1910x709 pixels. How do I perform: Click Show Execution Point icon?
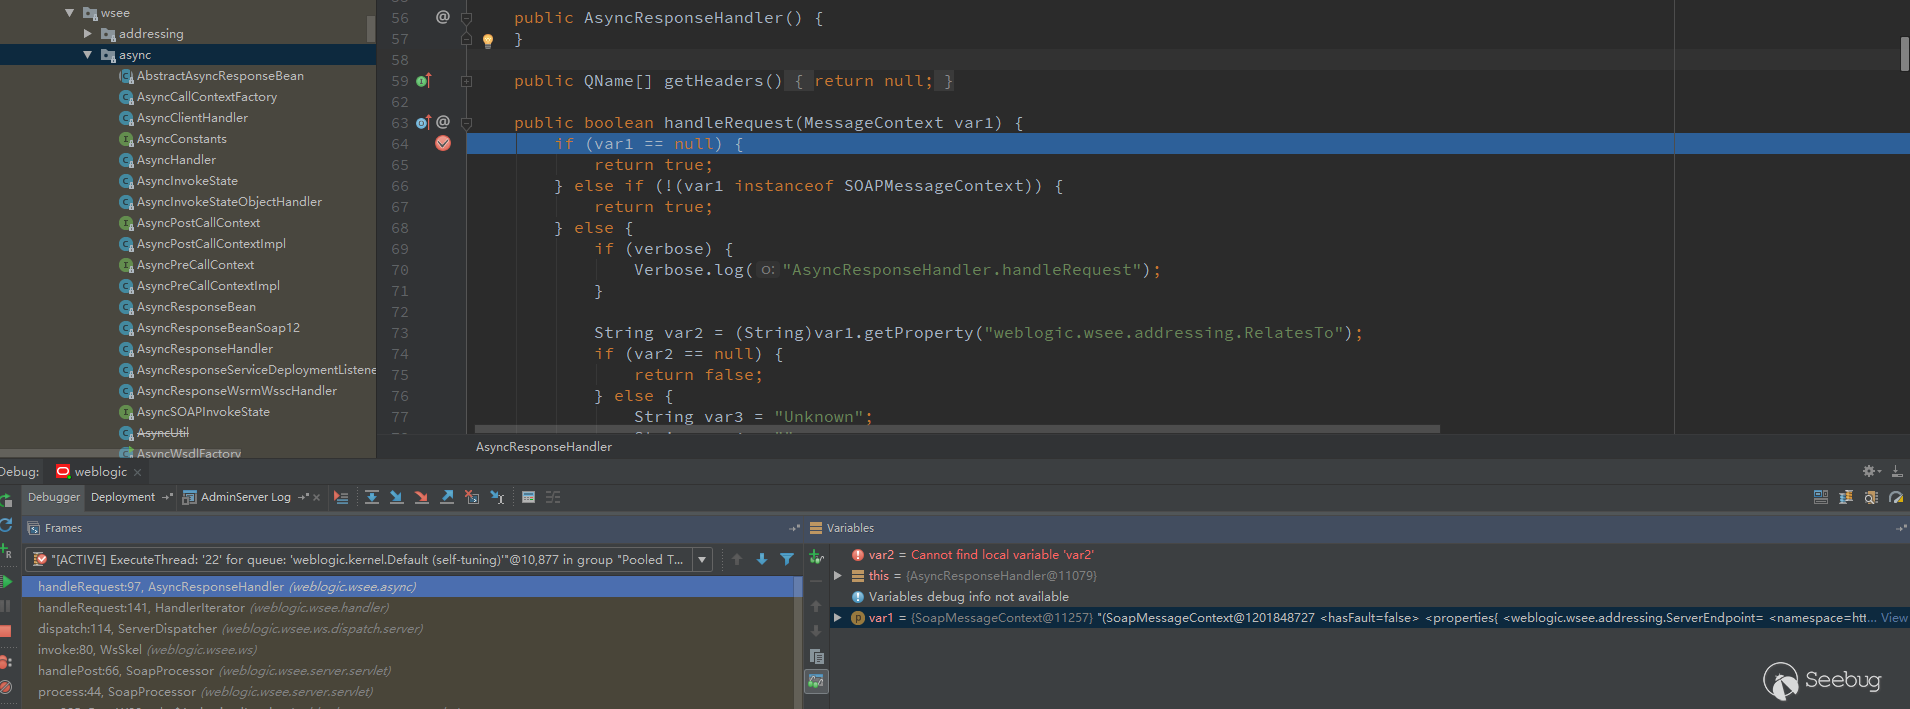[341, 497]
